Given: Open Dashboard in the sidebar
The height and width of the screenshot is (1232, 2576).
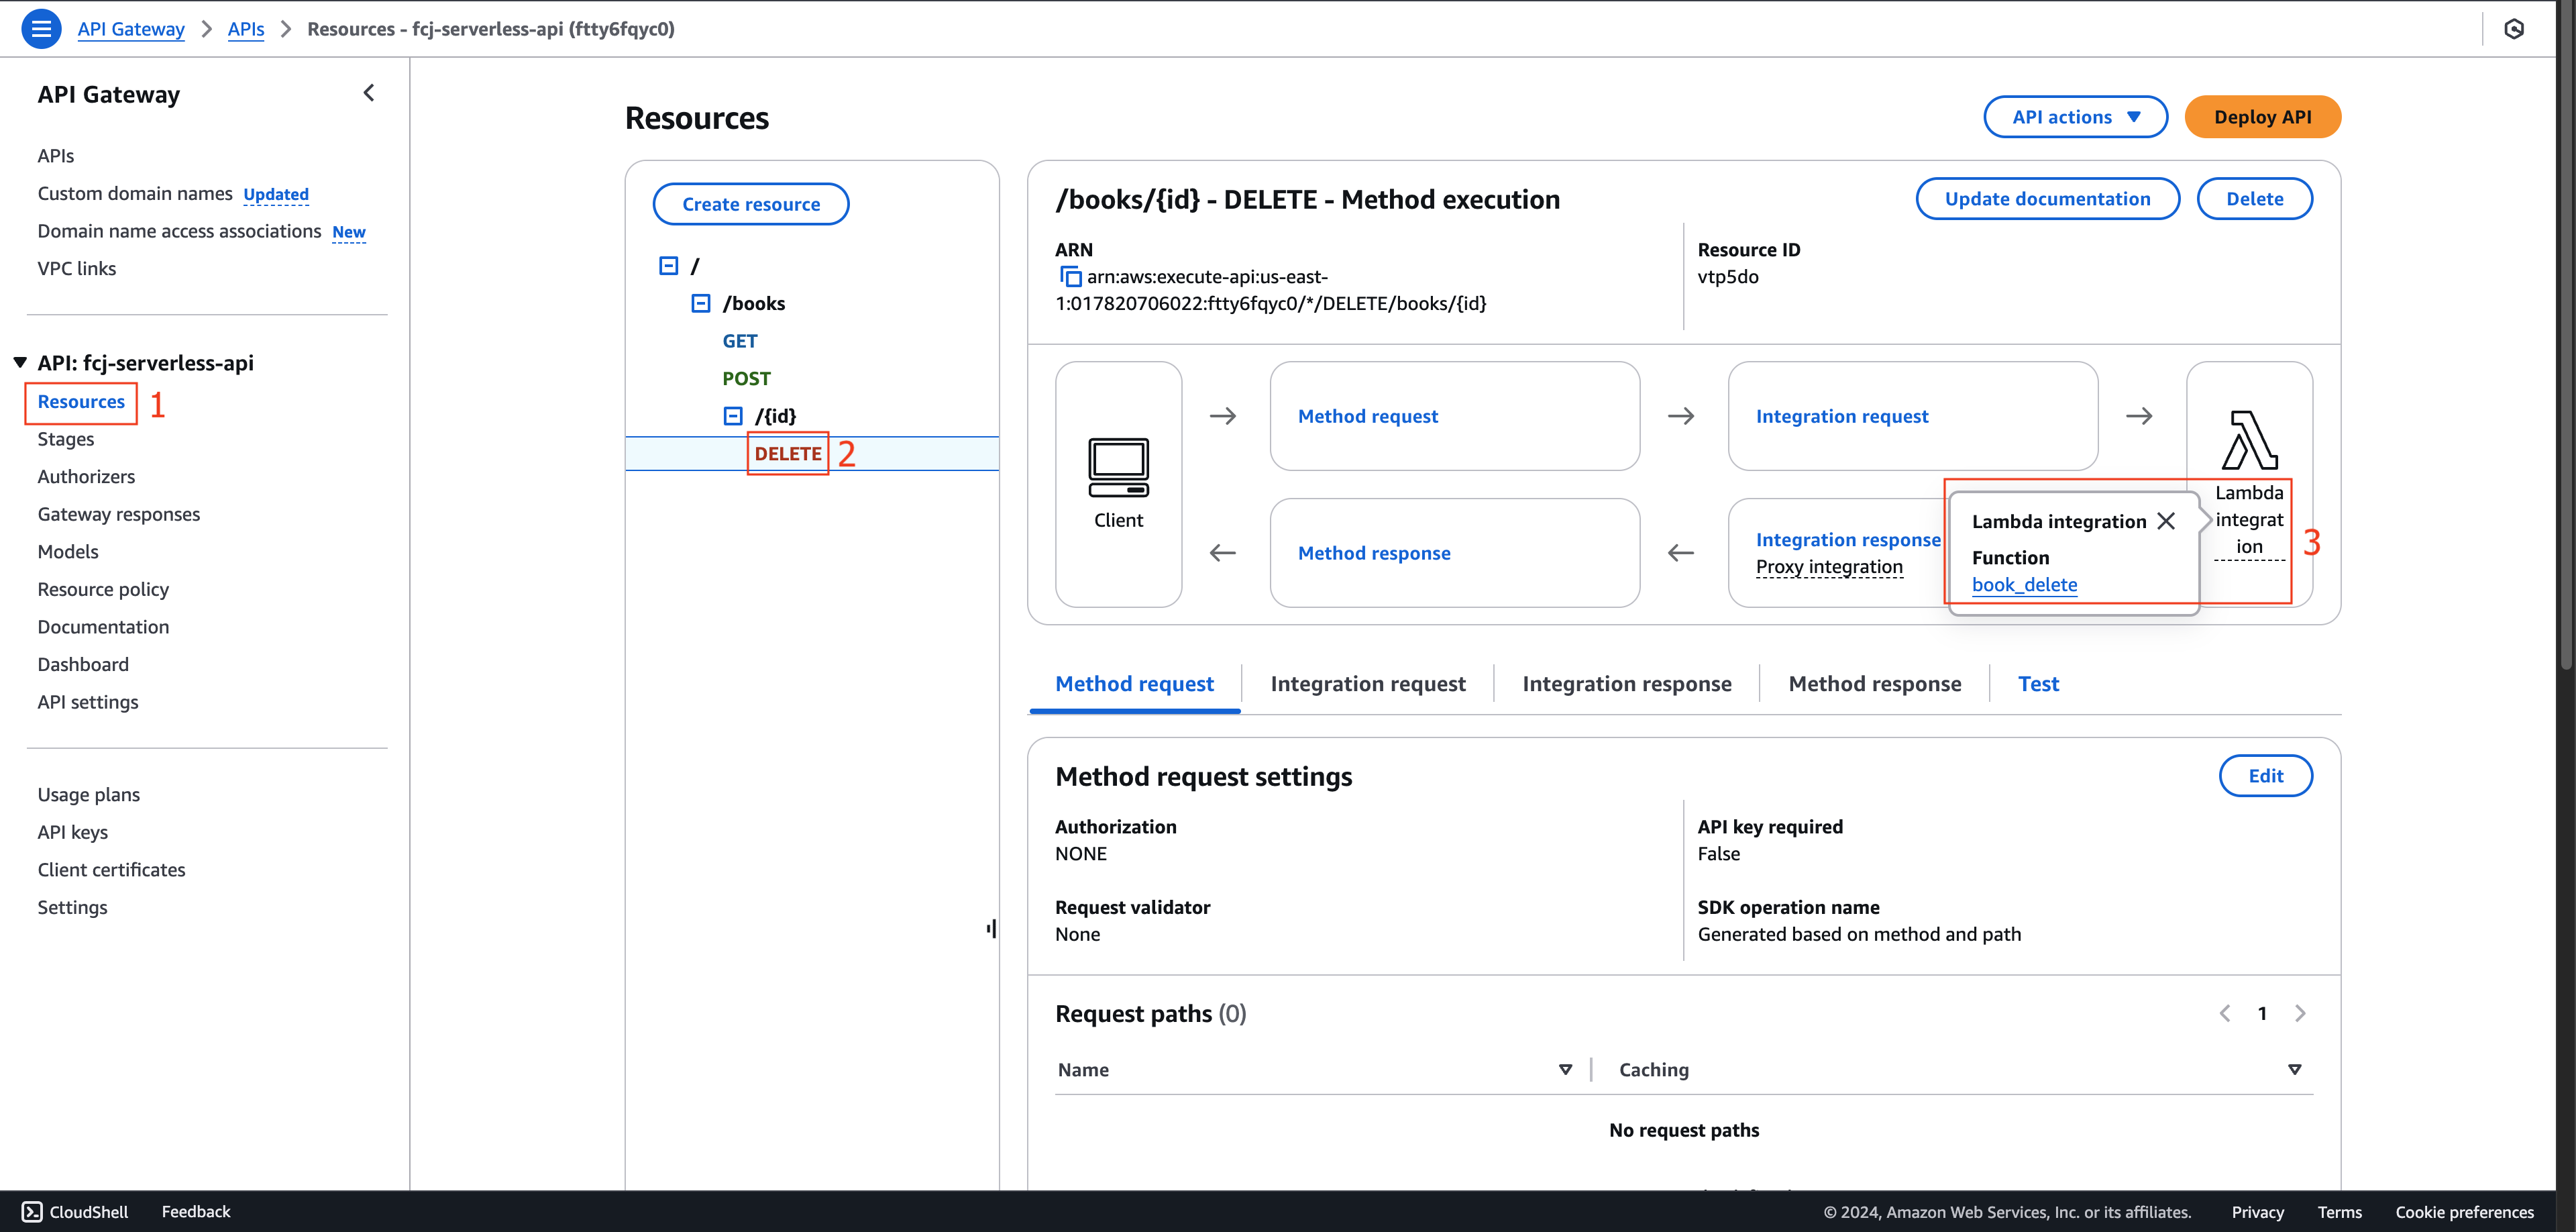Looking at the screenshot, I should coord(83,665).
